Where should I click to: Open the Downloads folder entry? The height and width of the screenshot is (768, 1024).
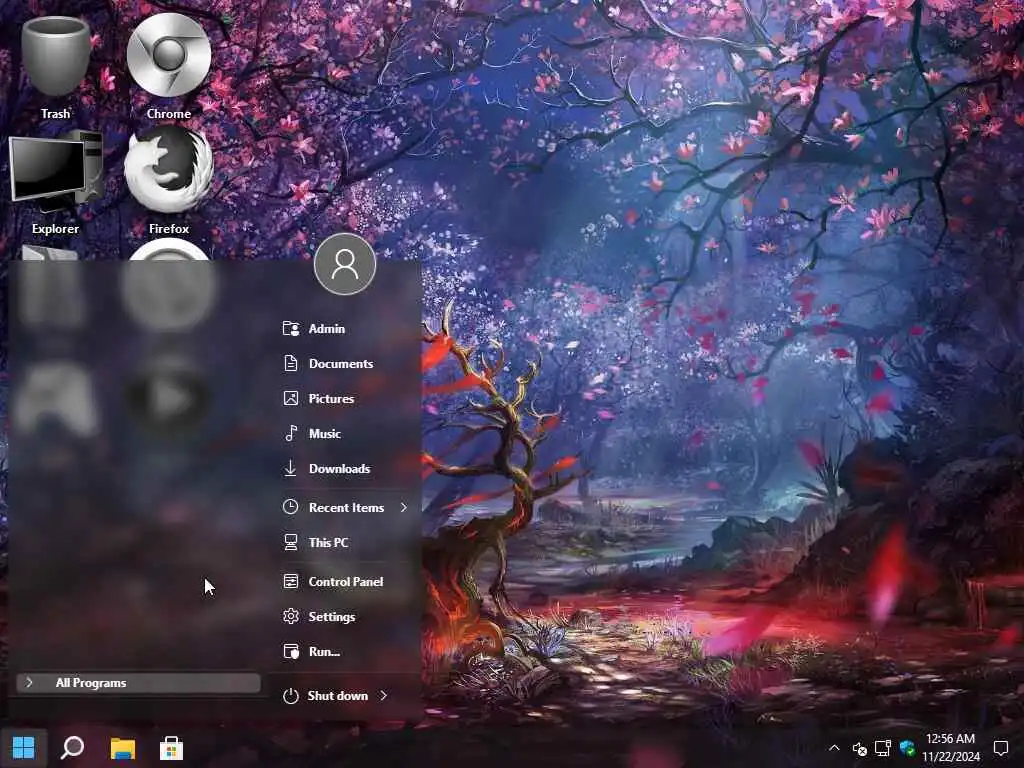(345, 469)
